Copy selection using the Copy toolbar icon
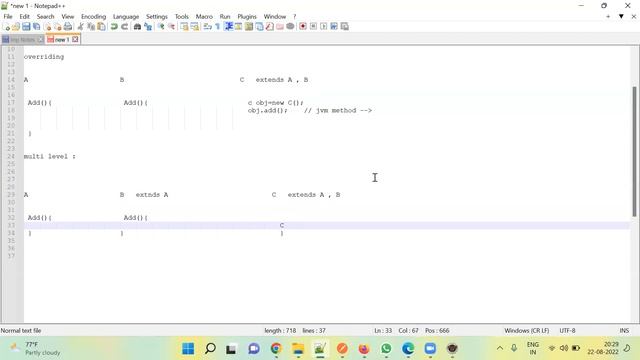 tap(91, 27)
